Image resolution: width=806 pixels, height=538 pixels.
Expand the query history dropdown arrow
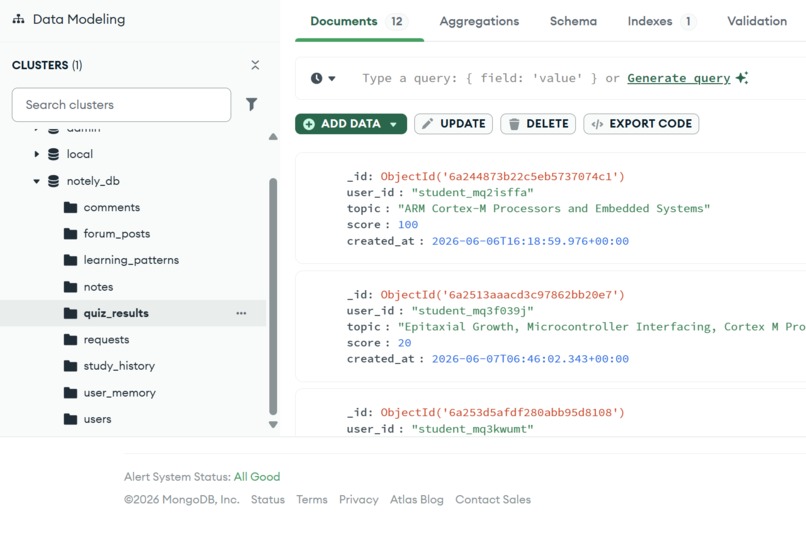click(332, 79)
